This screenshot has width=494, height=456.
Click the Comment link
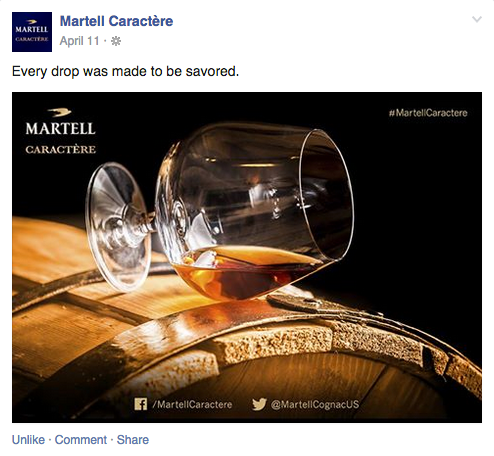click(x=81, y=440)
